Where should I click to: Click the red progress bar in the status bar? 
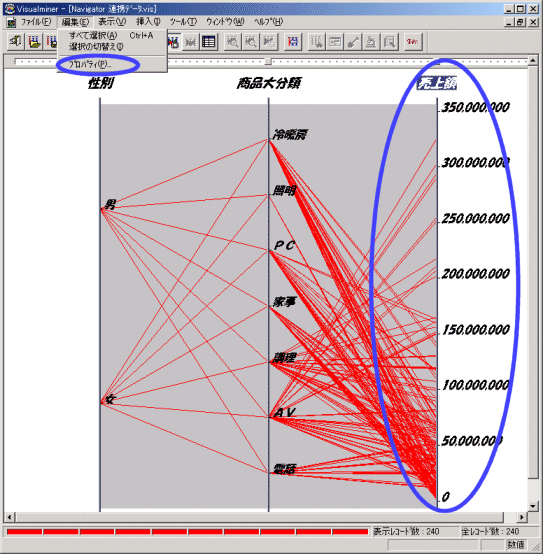point(187,532)
